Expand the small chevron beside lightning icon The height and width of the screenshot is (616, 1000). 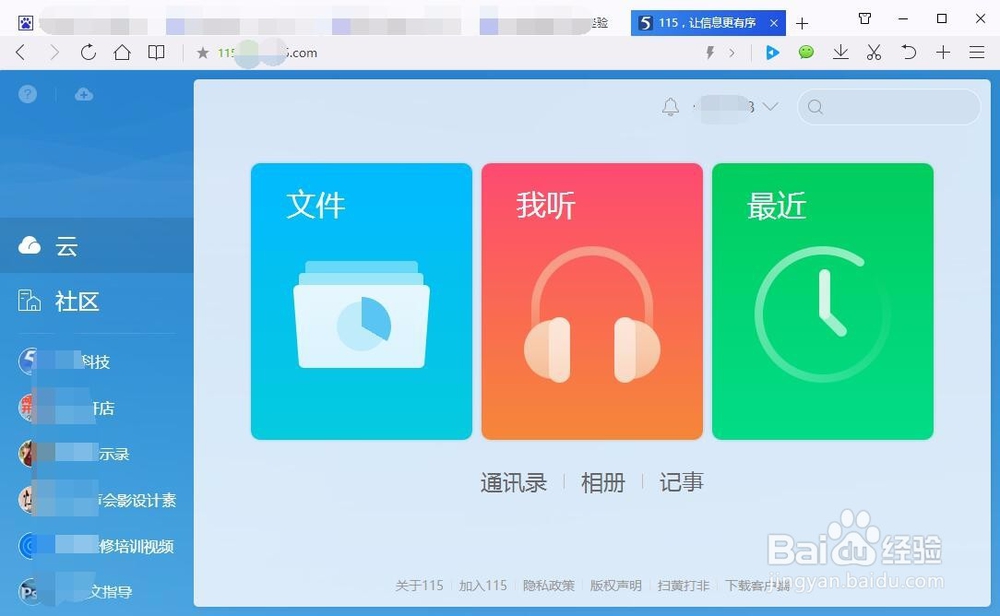[732, 53]
